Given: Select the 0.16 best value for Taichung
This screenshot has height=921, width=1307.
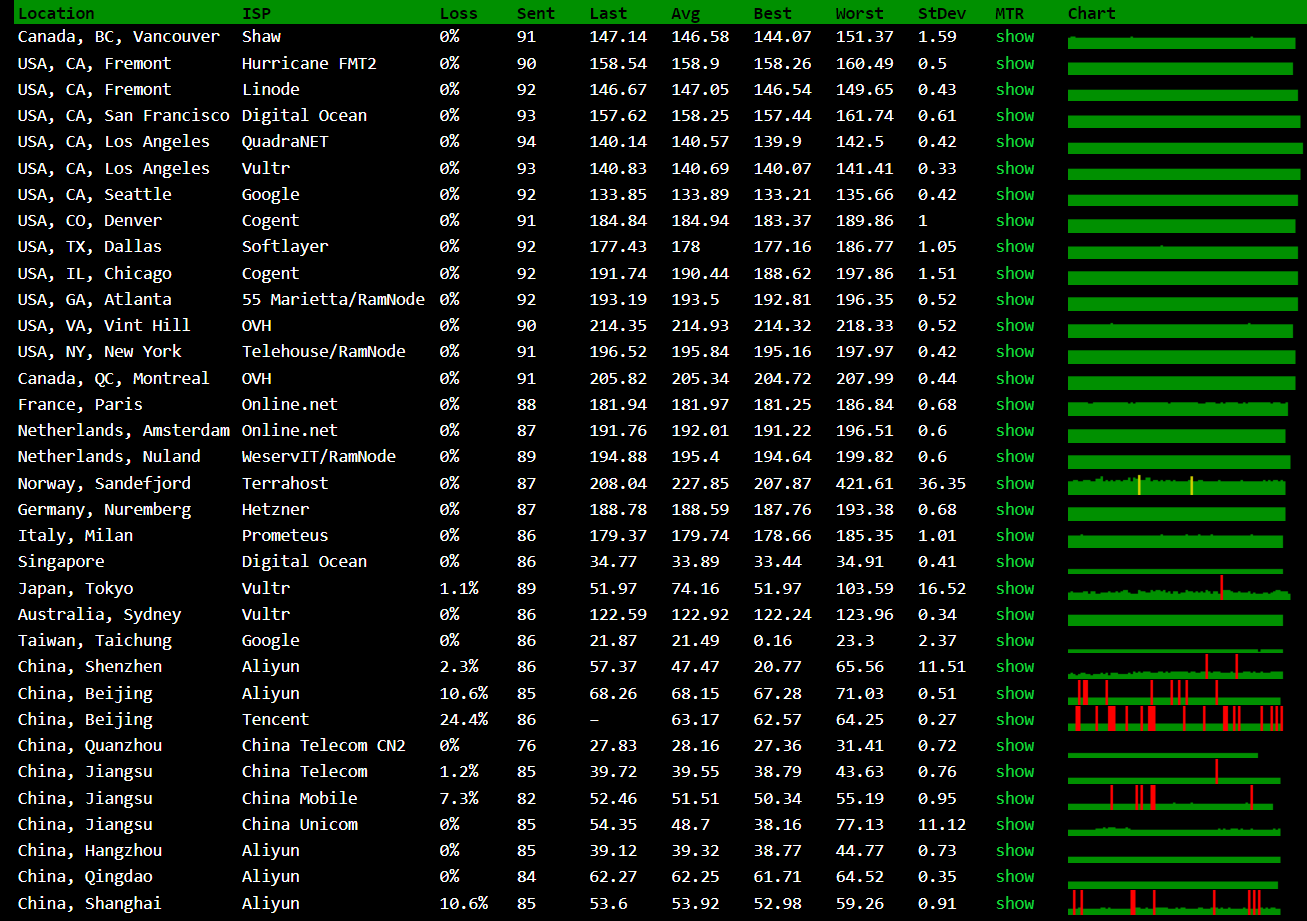Looking at the screenshot, I should [773, 640].
